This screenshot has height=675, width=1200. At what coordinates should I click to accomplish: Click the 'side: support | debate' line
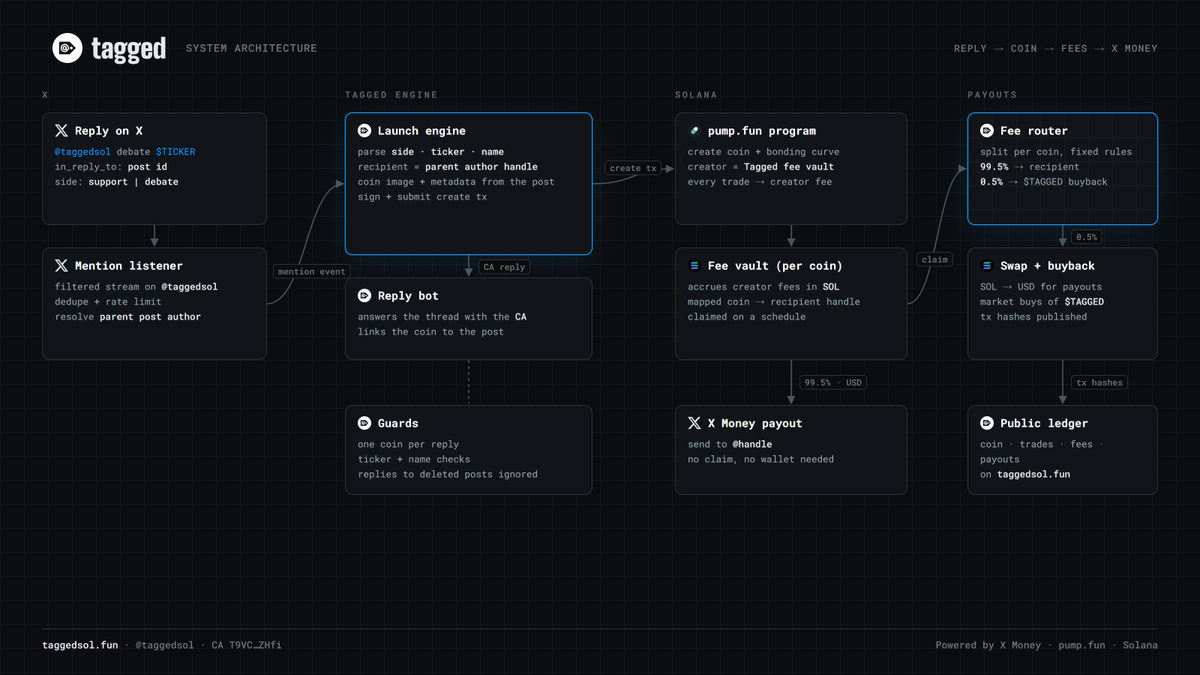coord(119,182)
